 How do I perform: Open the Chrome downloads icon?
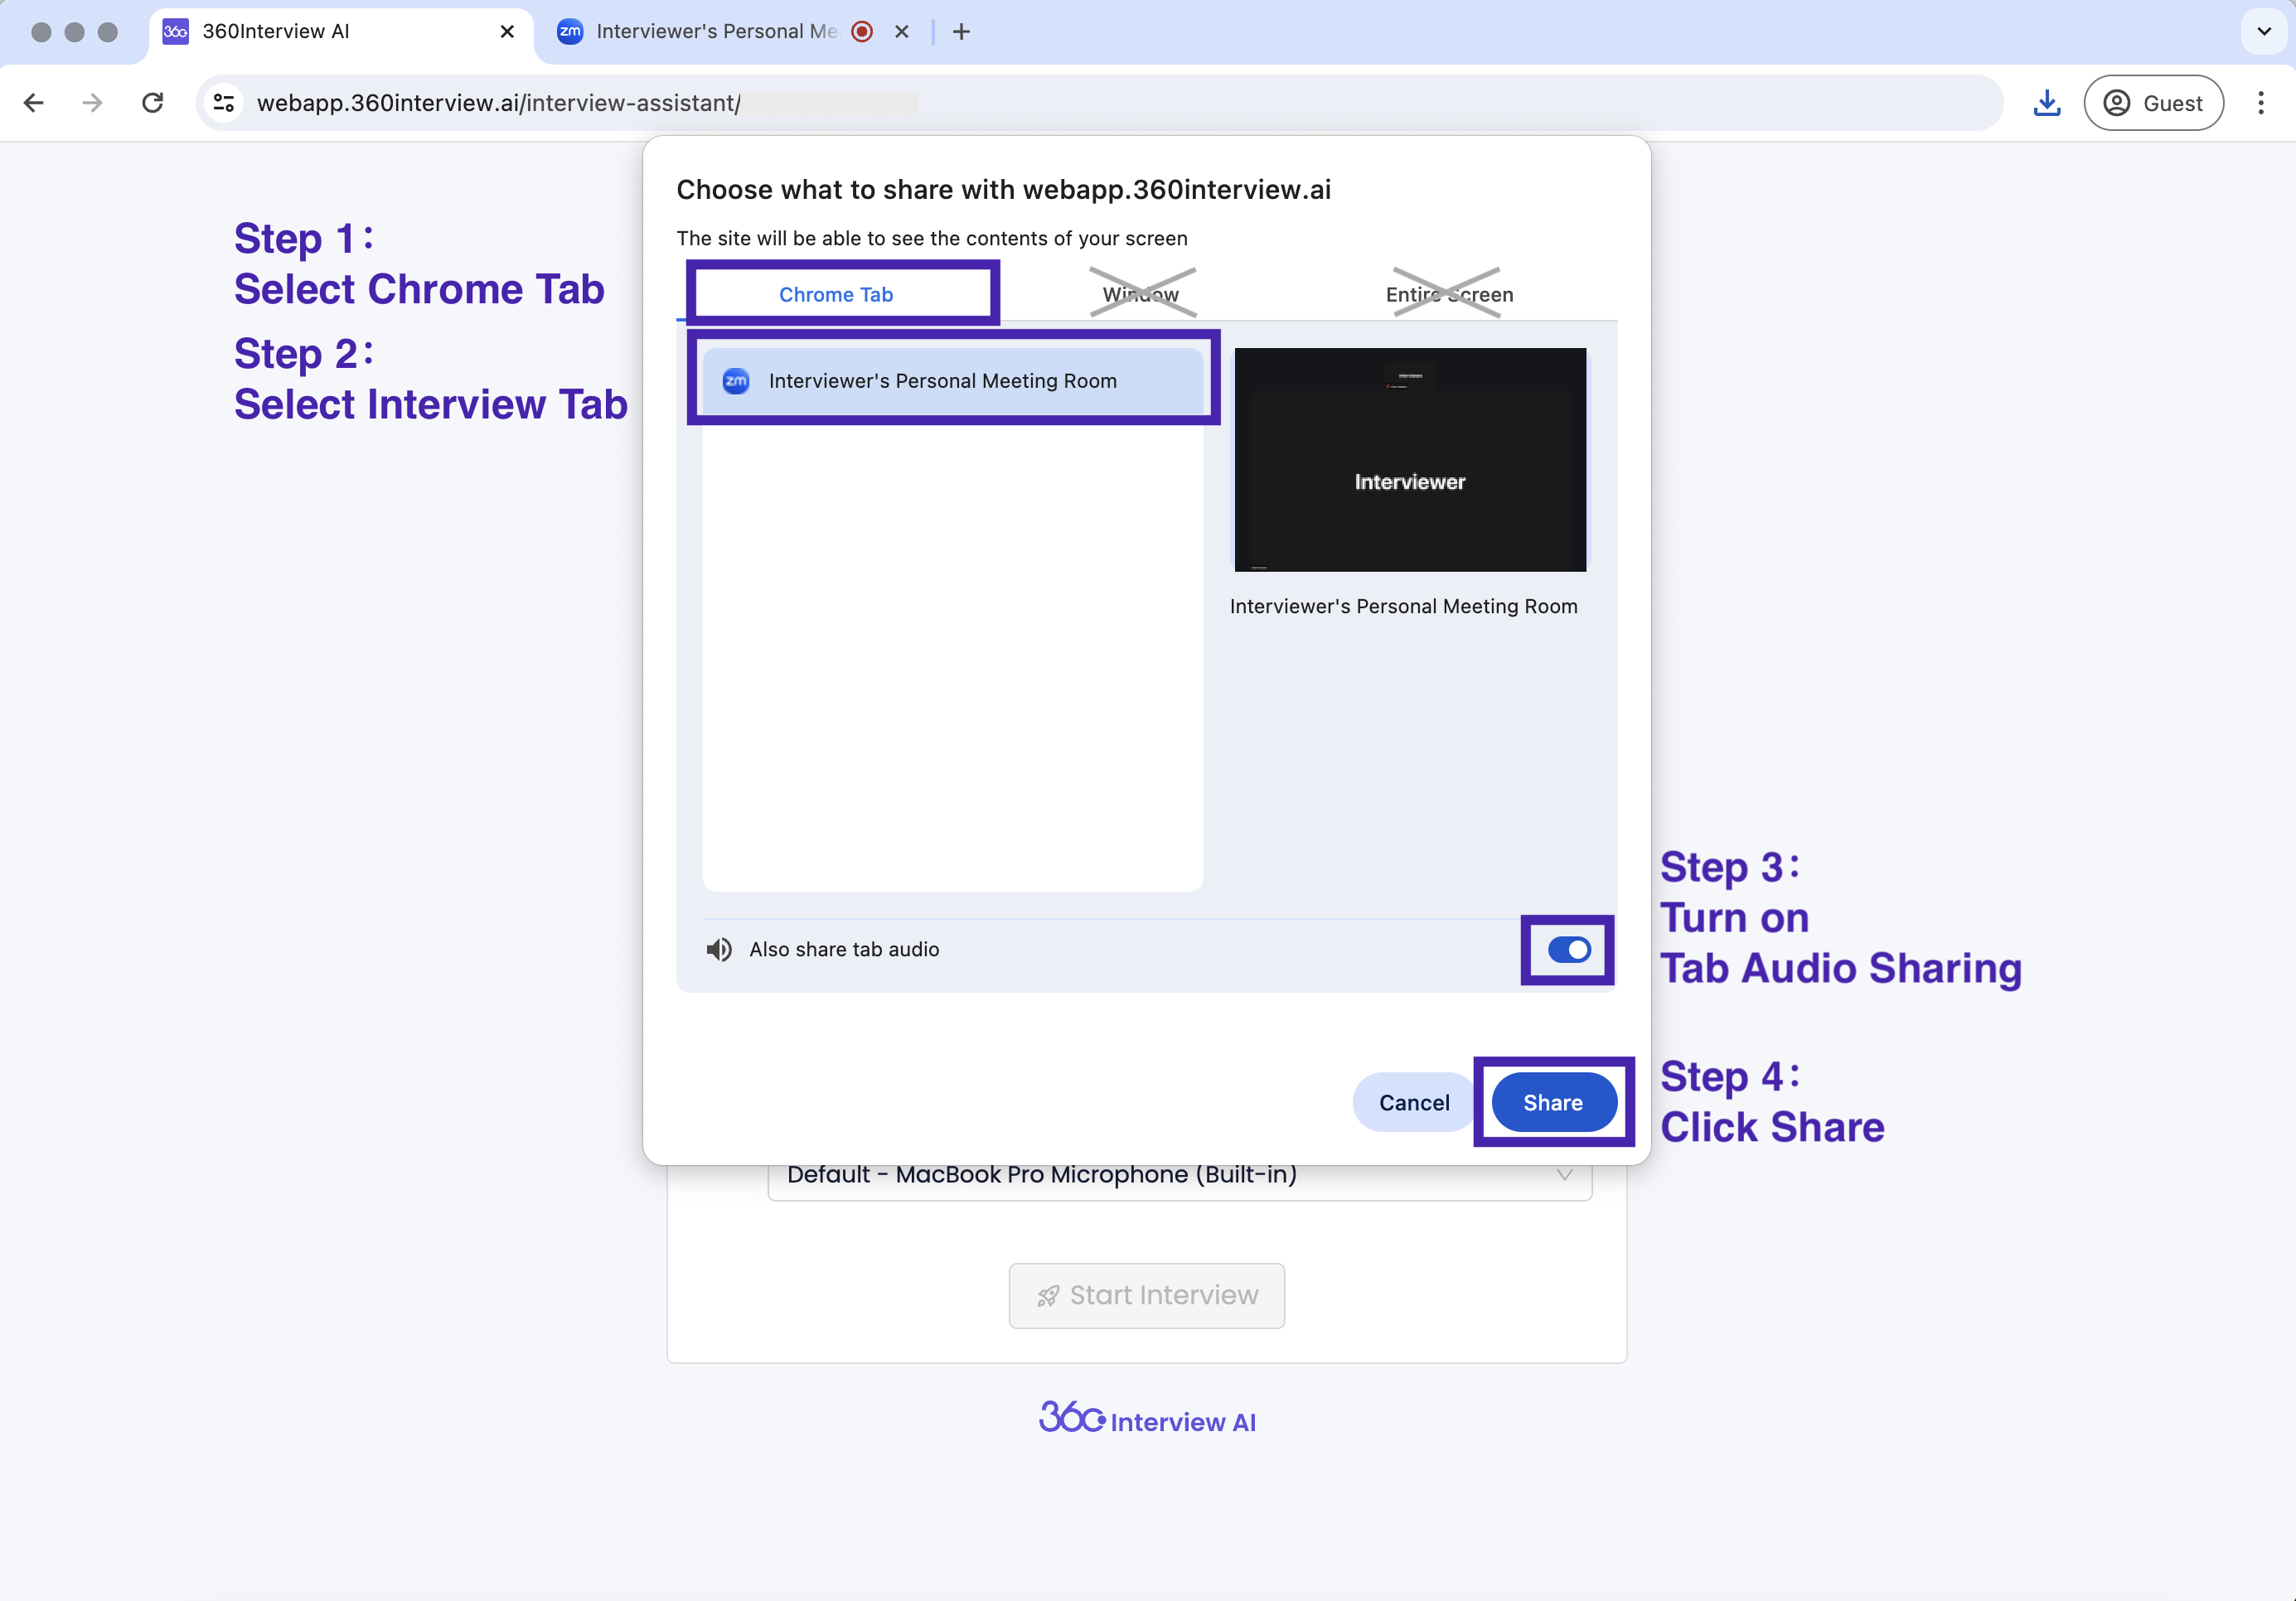[2047, 103]
